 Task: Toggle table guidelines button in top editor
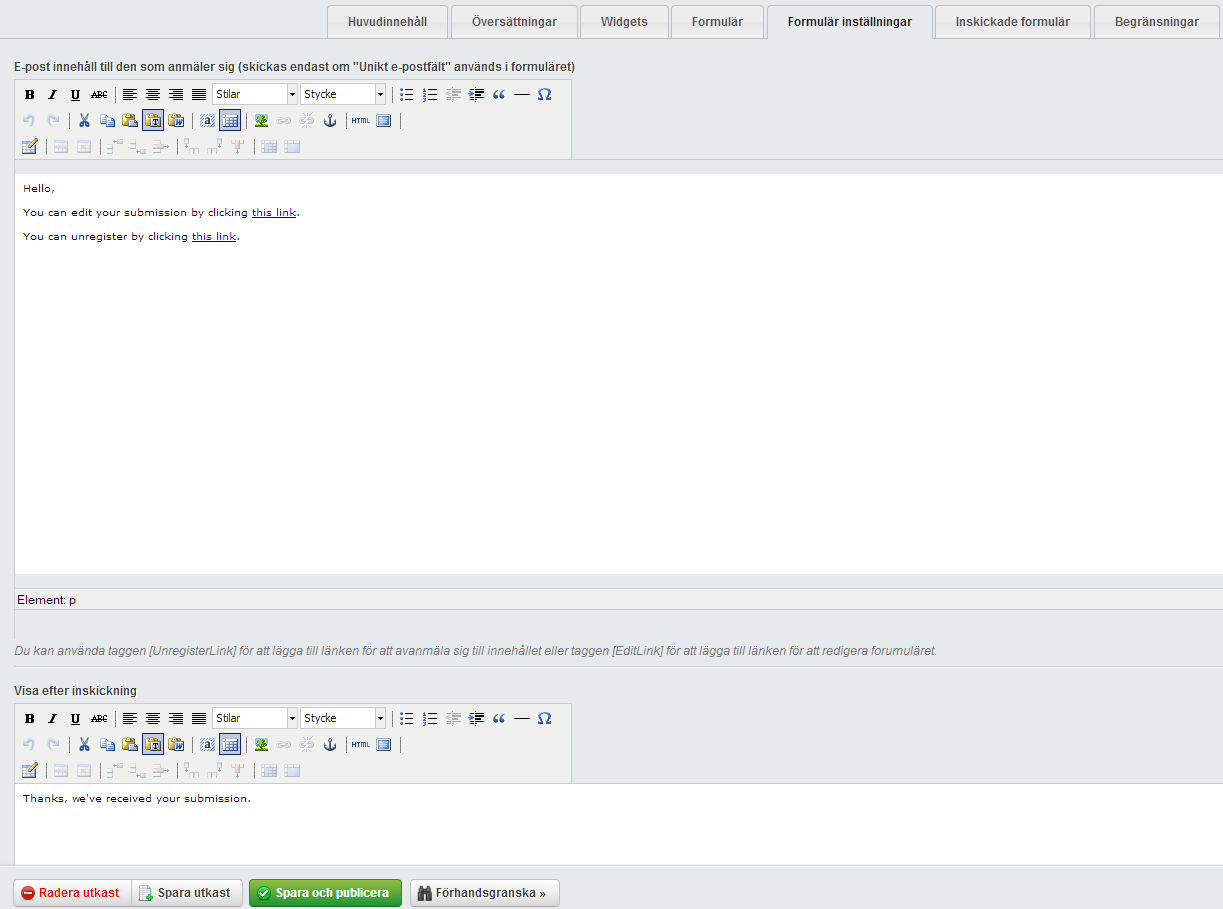(230, 120)
